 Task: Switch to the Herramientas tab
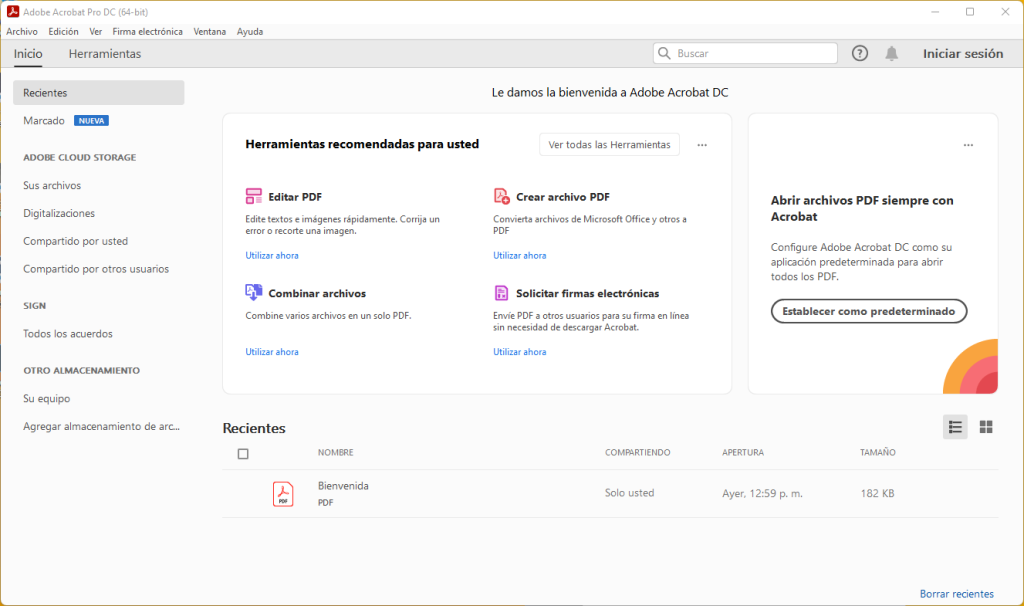point(104,54)
